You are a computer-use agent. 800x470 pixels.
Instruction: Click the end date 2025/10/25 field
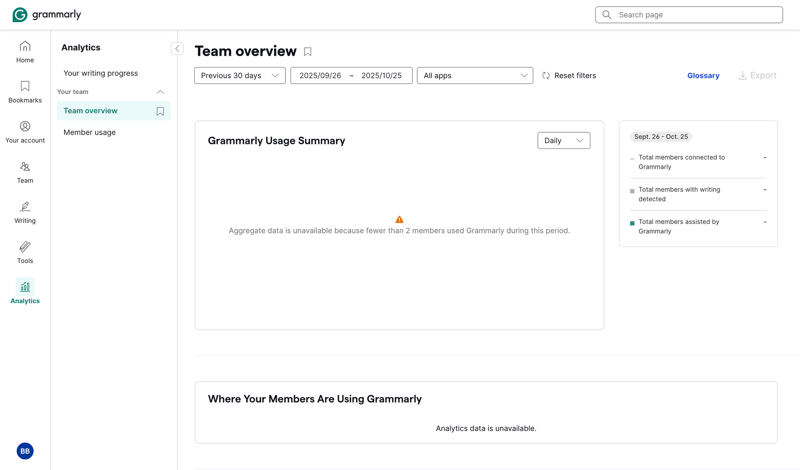tap(382, 76)
